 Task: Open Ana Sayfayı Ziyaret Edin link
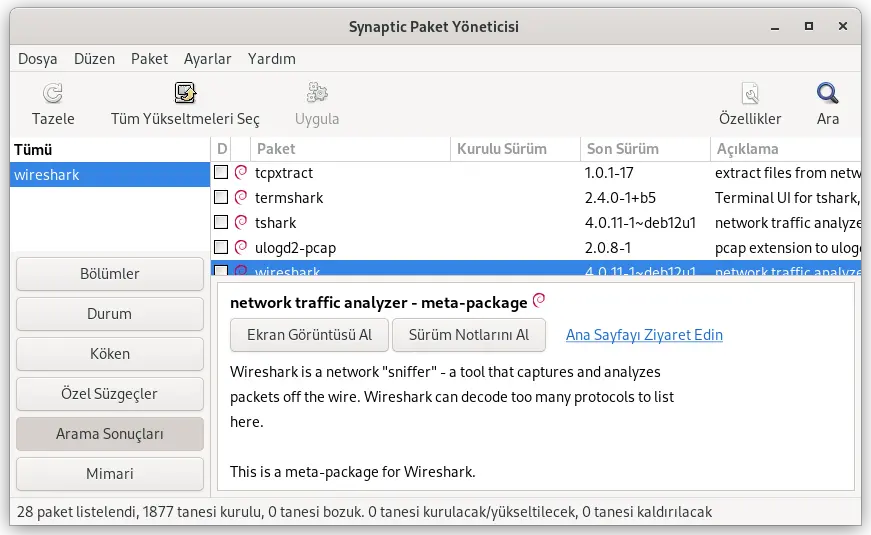point(644,335)
